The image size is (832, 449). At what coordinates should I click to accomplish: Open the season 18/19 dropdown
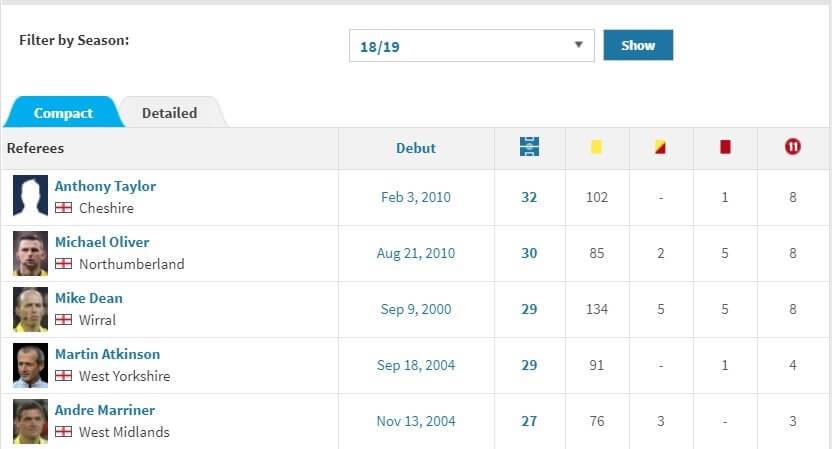471,46
